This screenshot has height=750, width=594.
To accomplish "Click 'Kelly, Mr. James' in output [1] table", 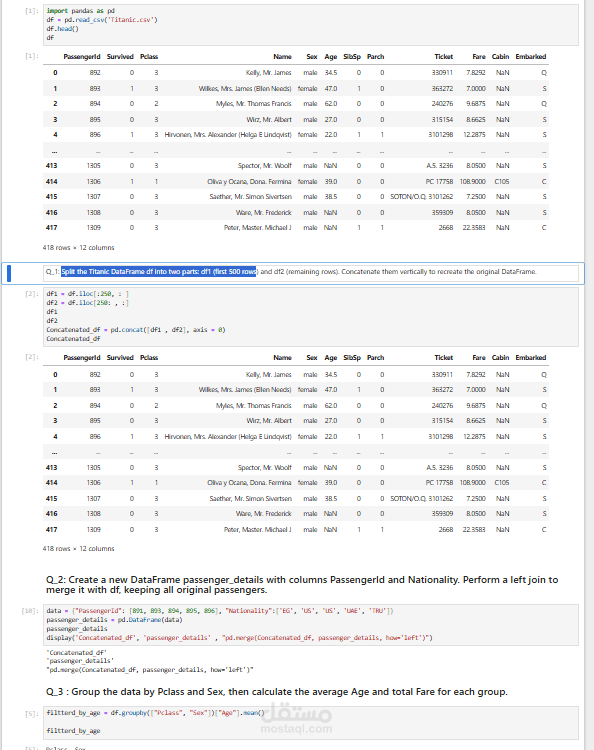I will (x=268, y=73).
